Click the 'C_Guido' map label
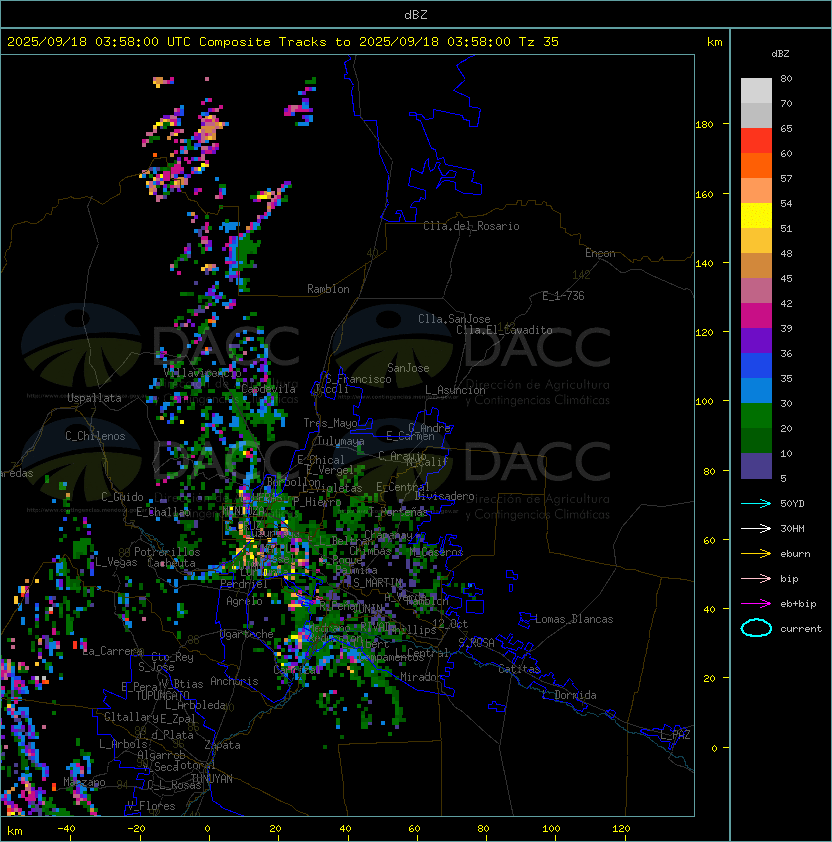This screenshot has width=832, height=842. click(x=122, y=497)
